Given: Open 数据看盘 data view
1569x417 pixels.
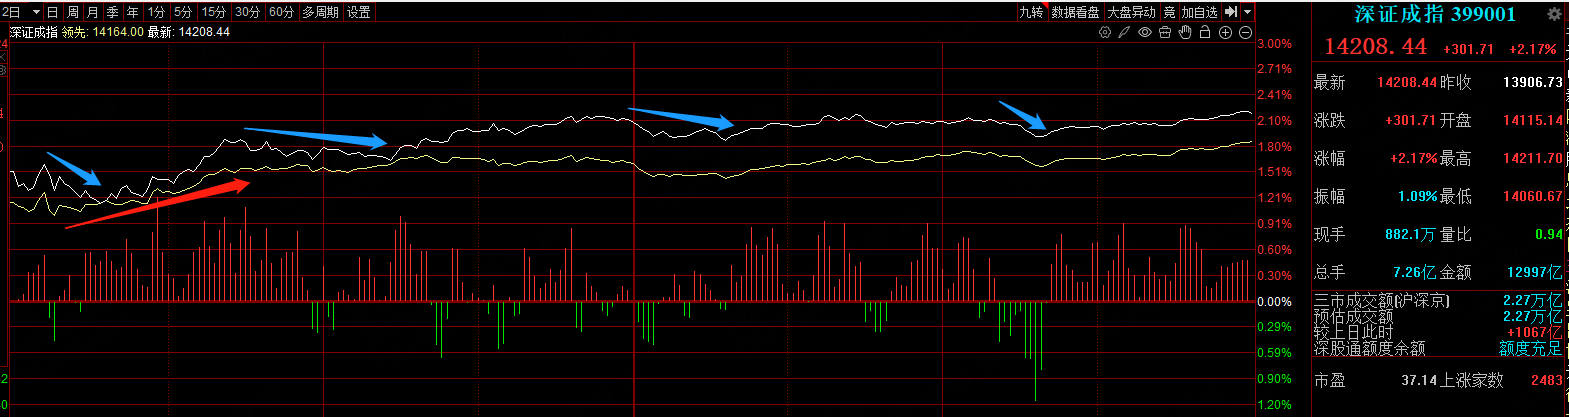Looking at the screenshot, I should pos(1076,12).
